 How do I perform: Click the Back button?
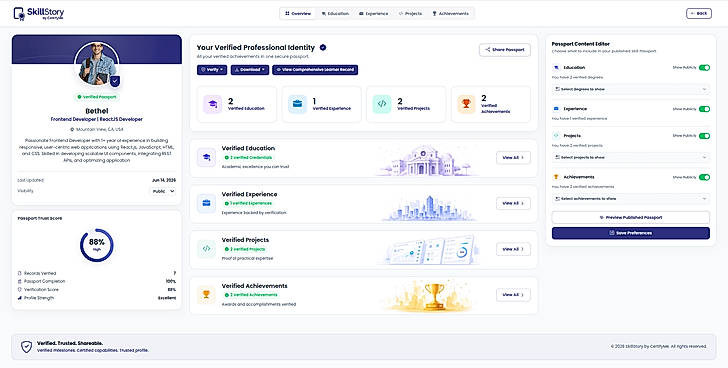click(x=699, y=13)
